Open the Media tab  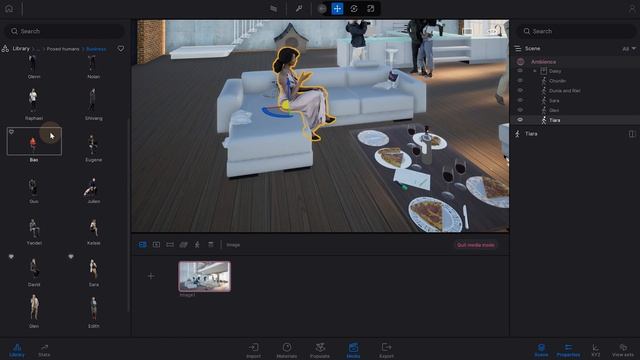click(353, 350)
